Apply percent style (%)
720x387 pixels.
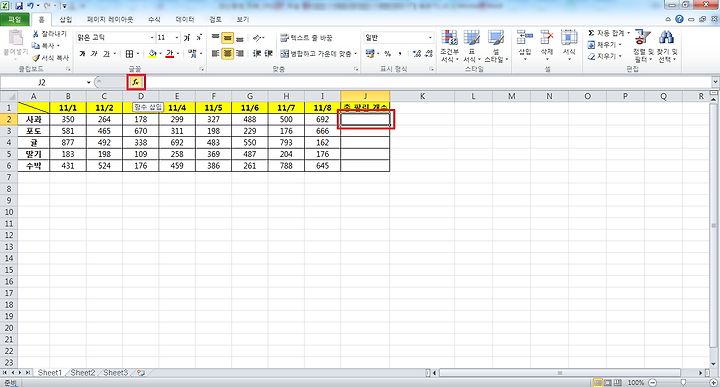(x=387, y=54)
